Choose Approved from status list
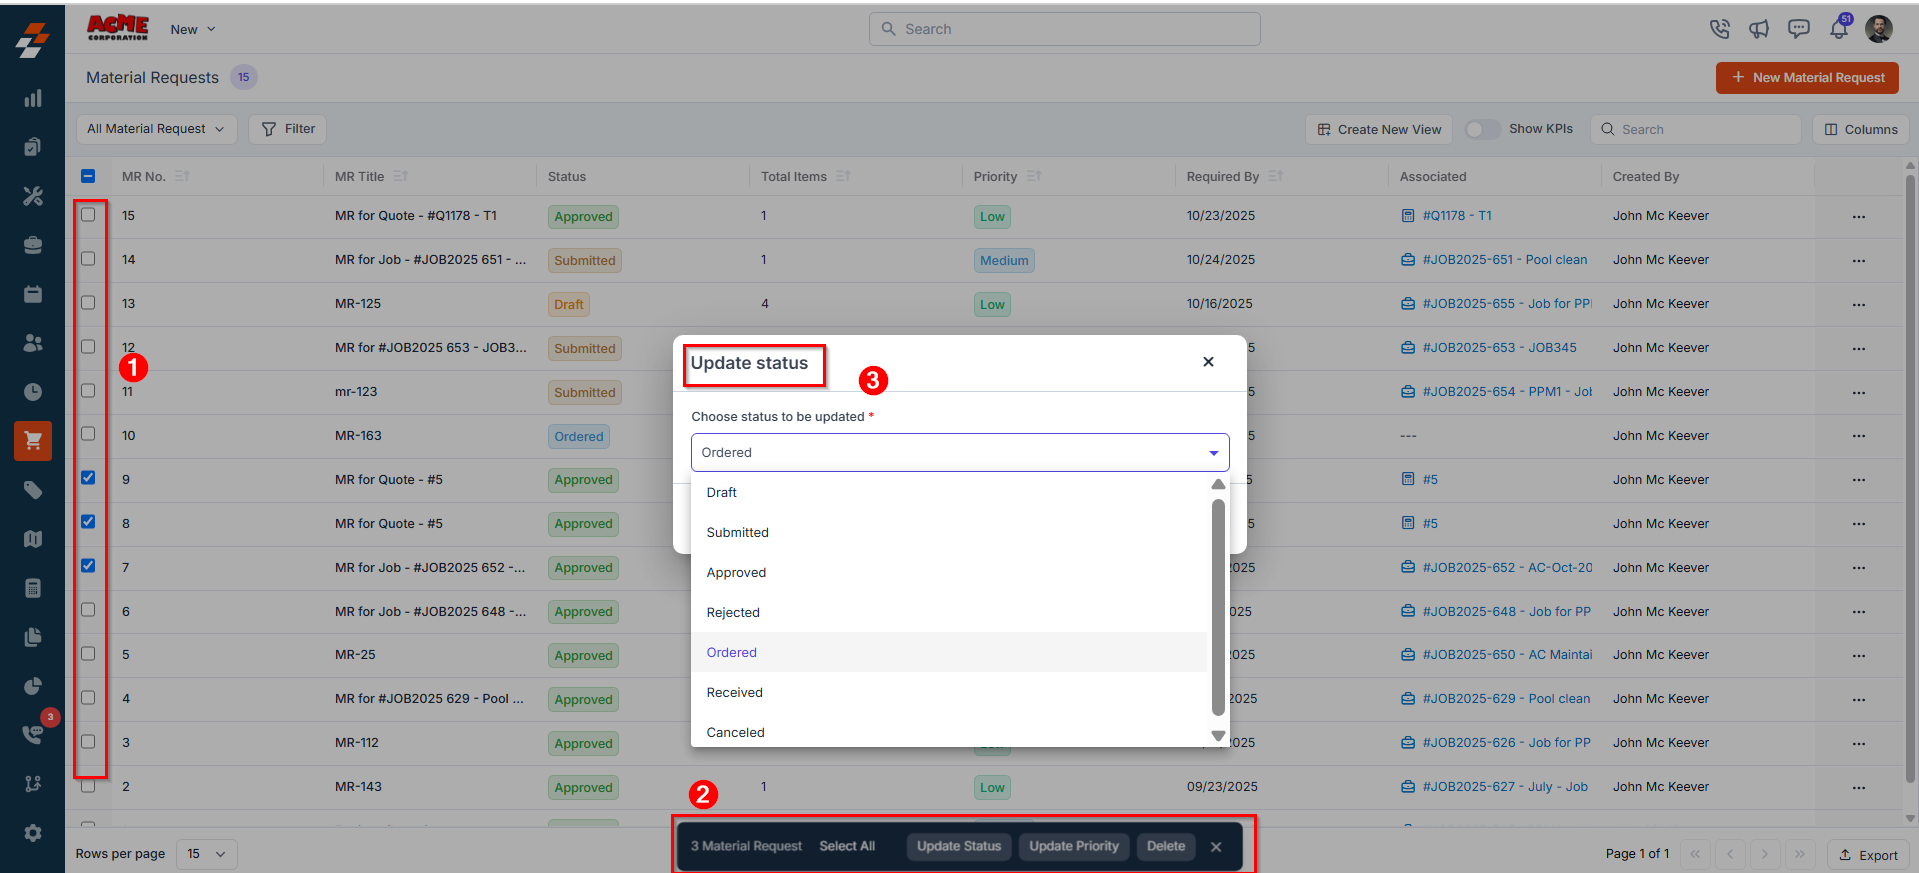This screenshot has height=873, width=1919. coord(949,572)
